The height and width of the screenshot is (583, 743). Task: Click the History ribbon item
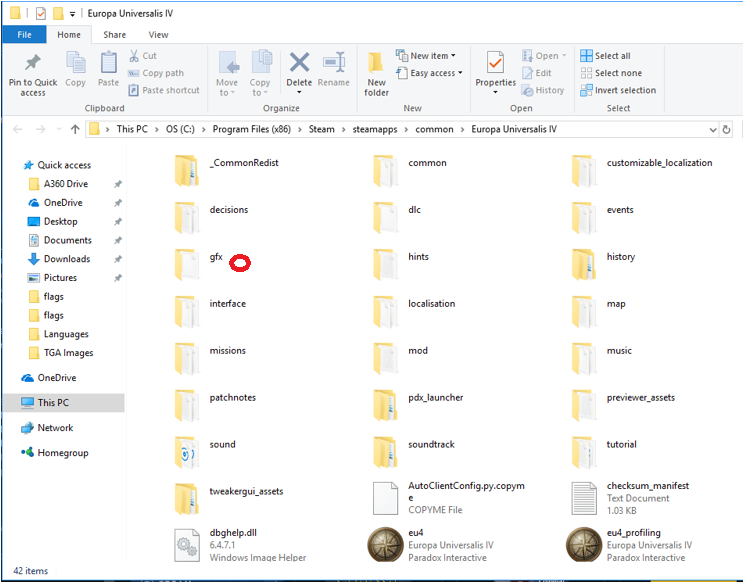tap(543, 90)
